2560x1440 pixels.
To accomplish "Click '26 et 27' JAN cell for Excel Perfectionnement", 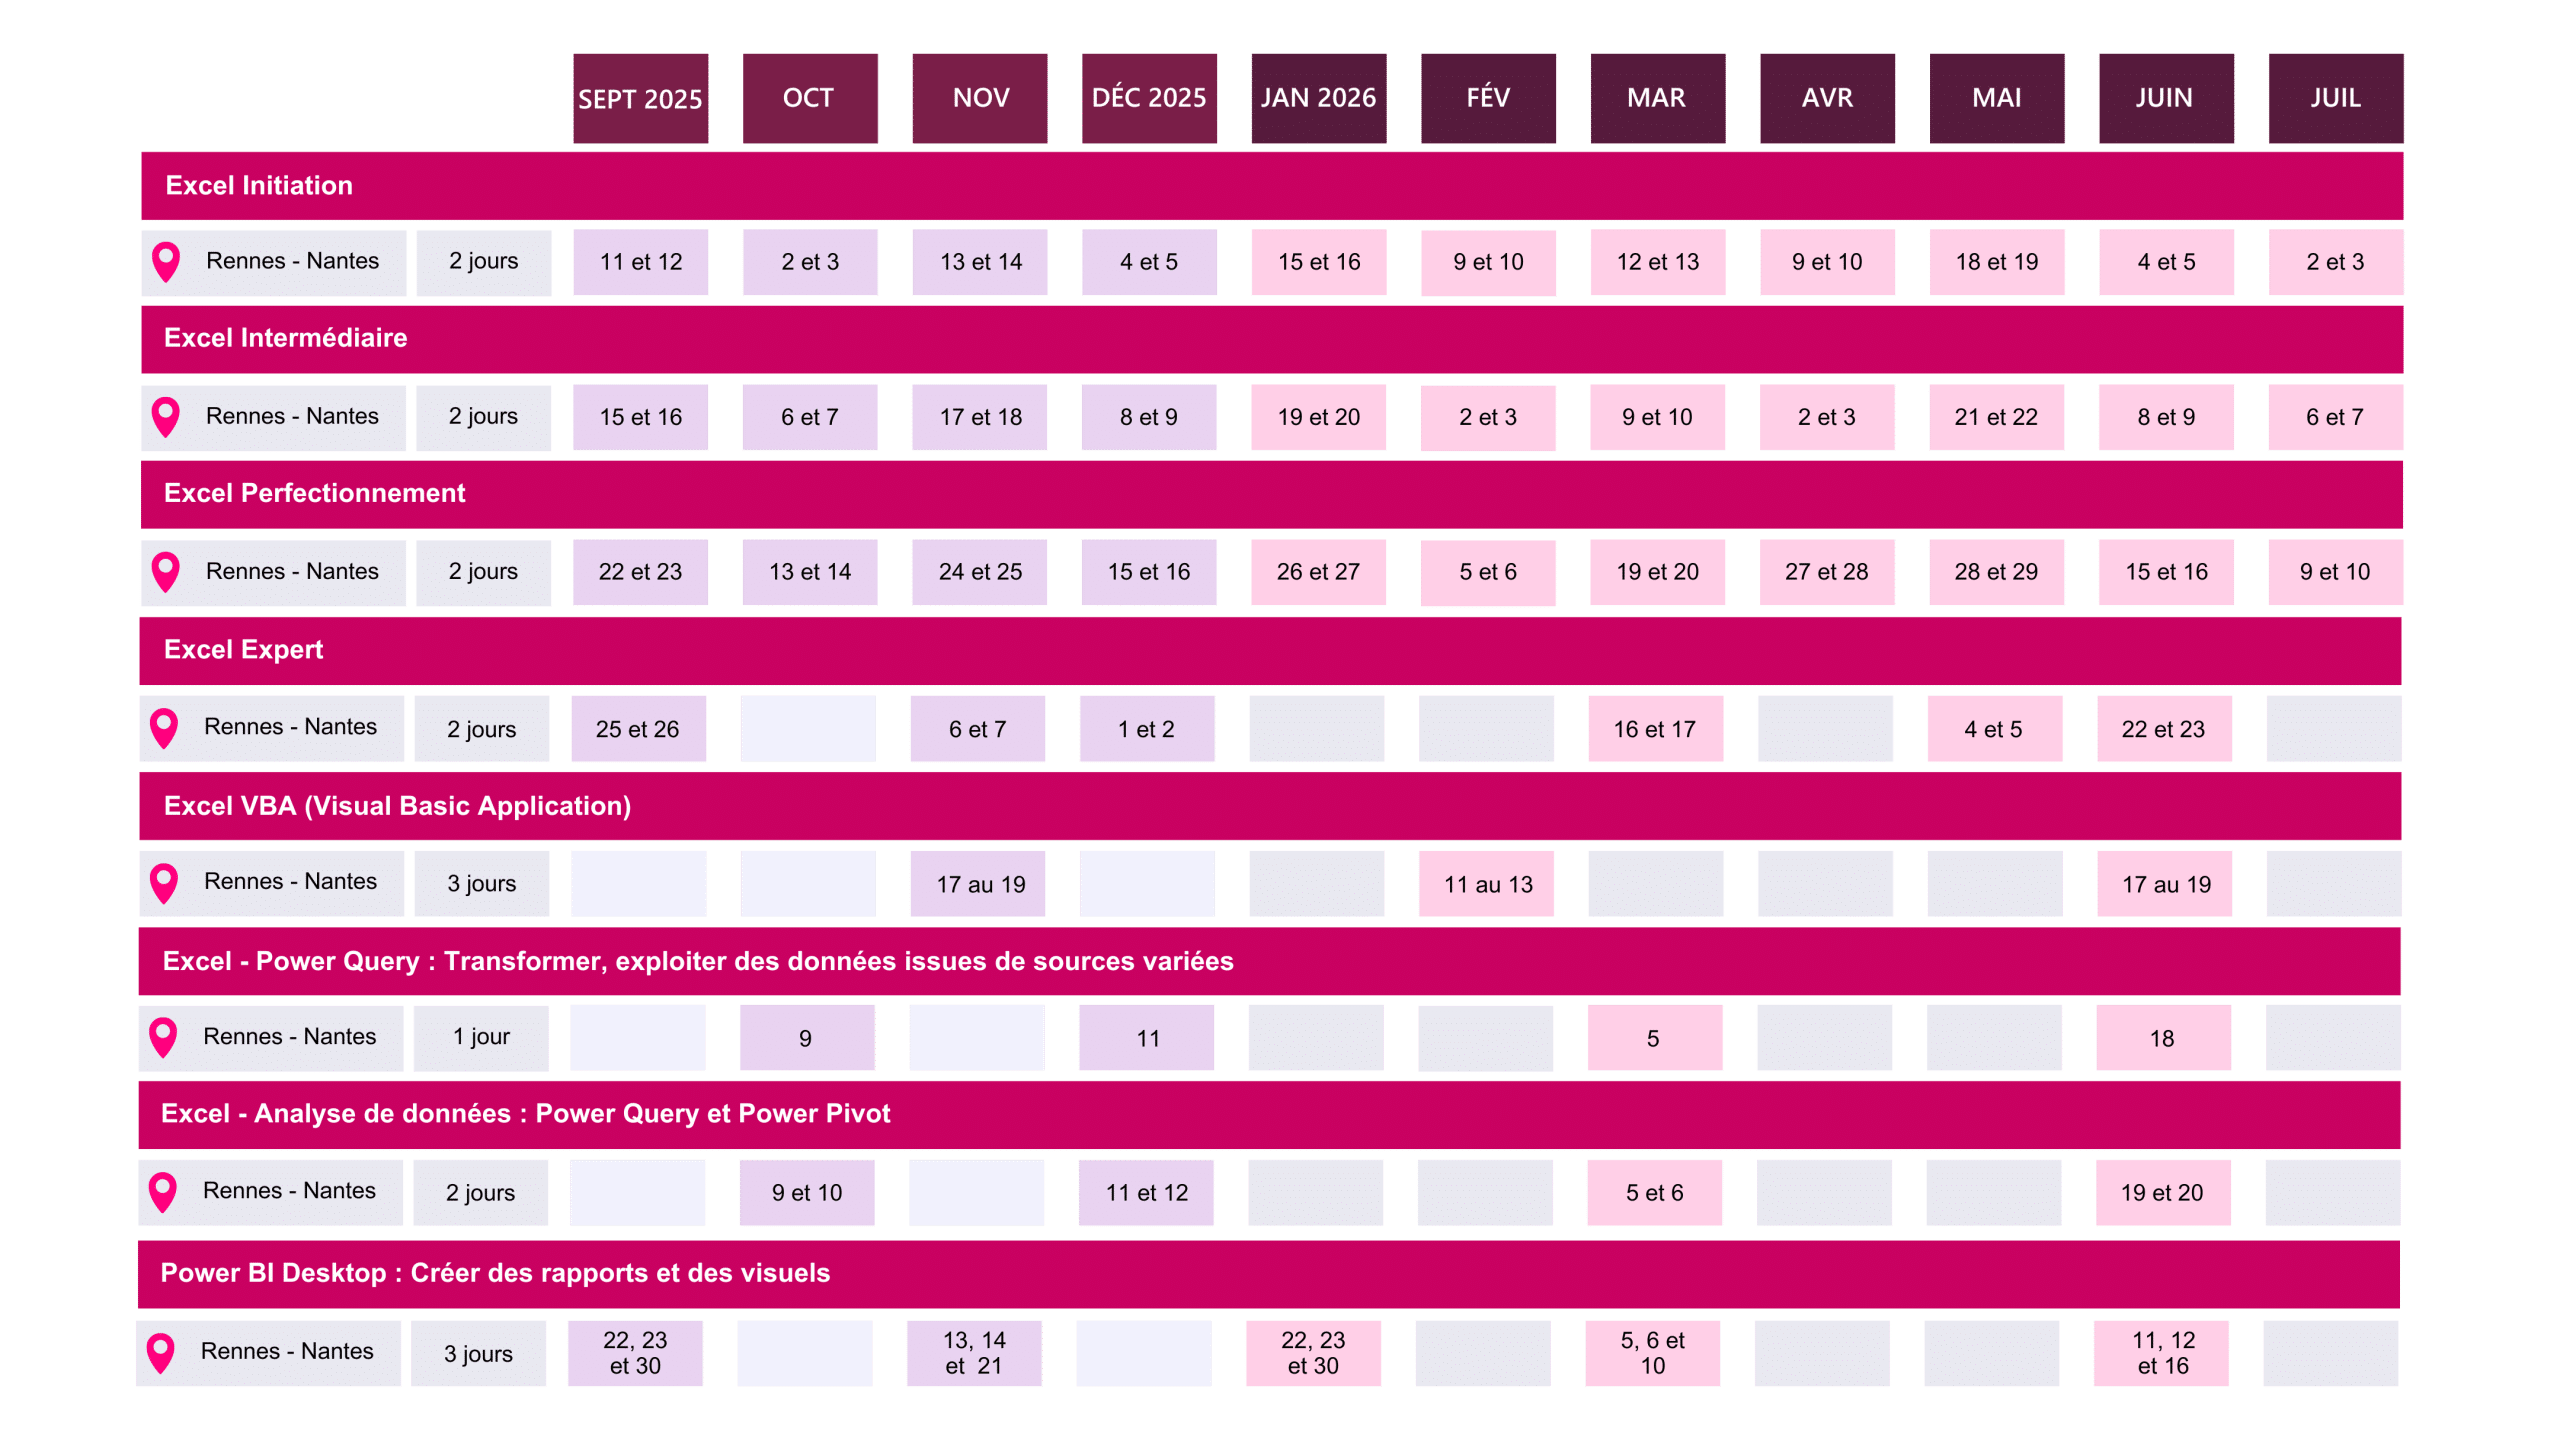I will coord(1319,572).
